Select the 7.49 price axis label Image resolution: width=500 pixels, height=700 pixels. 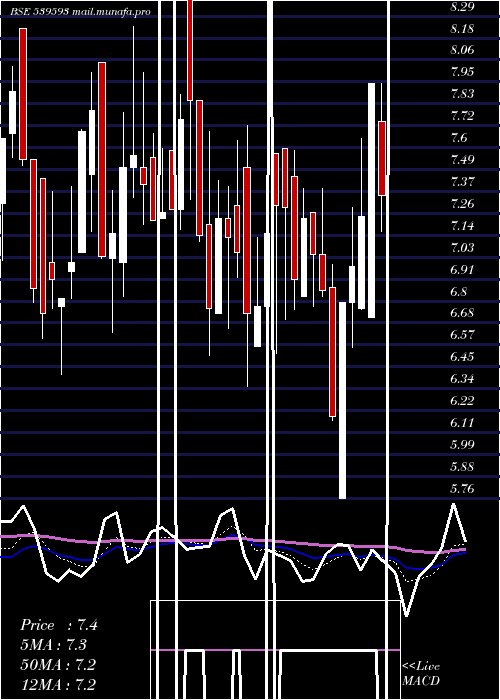[x=462, y=160]
